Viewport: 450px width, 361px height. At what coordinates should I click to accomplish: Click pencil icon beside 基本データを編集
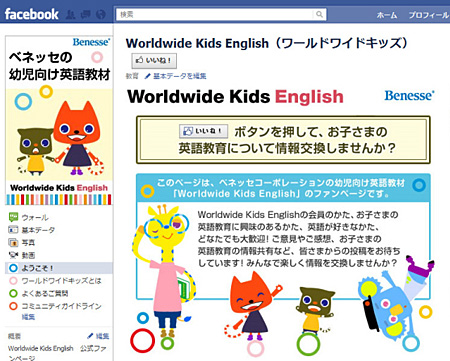(148, 76)
